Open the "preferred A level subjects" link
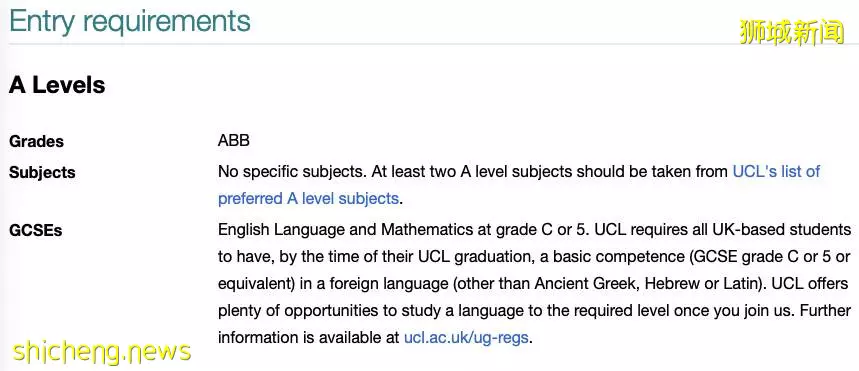Viewport: 859px width, 371px height. click(x=308, y=198)
